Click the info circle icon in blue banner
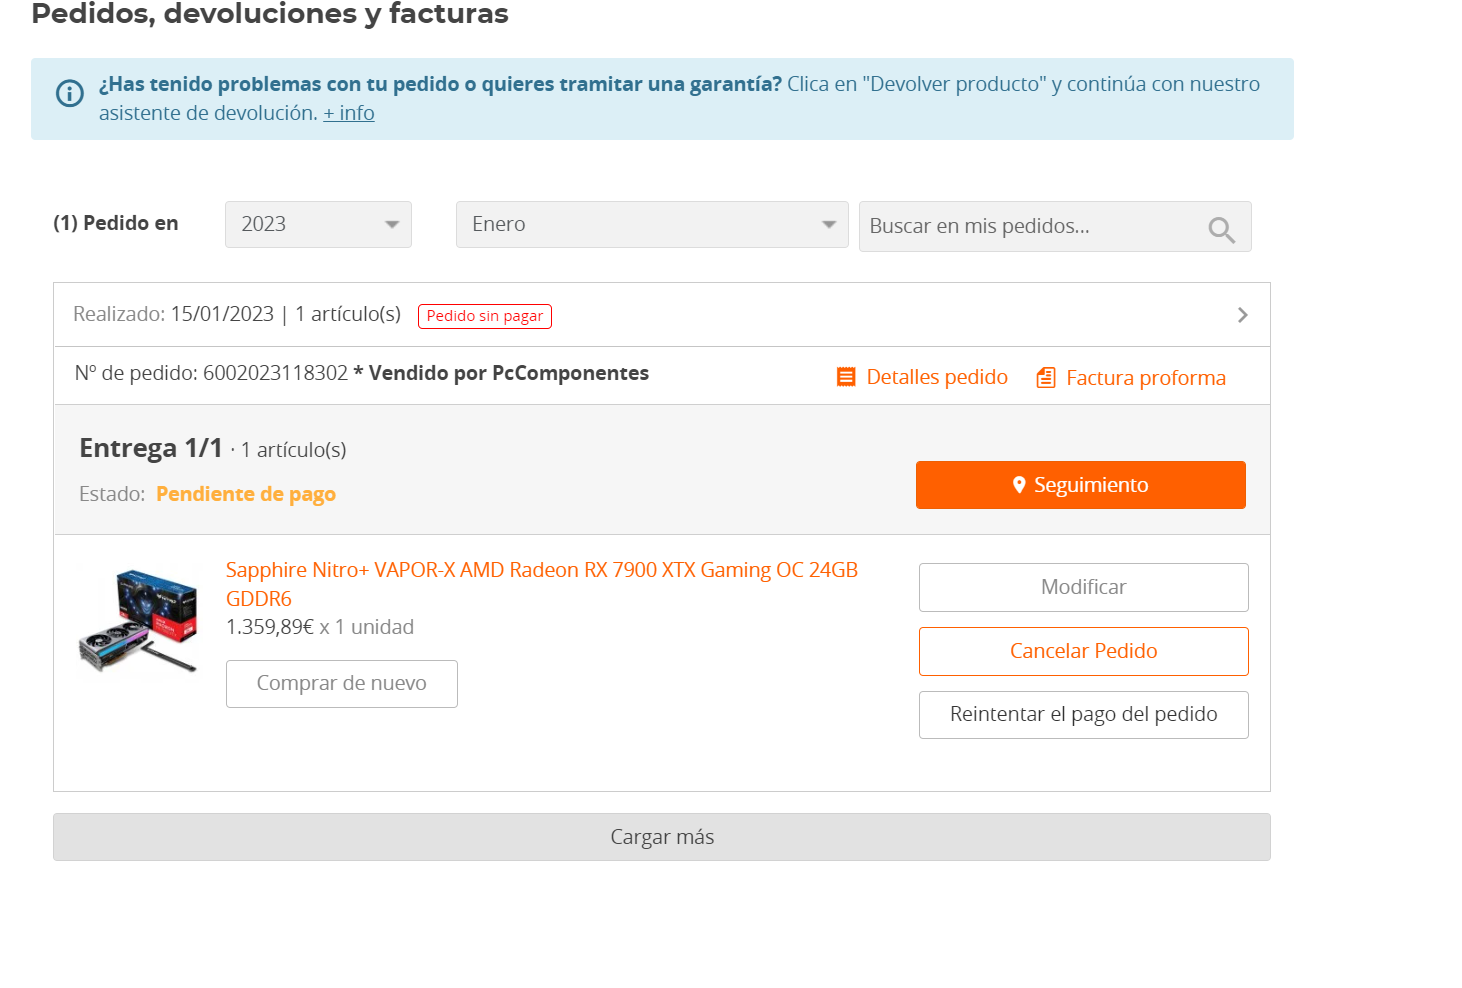 (69, 94)
